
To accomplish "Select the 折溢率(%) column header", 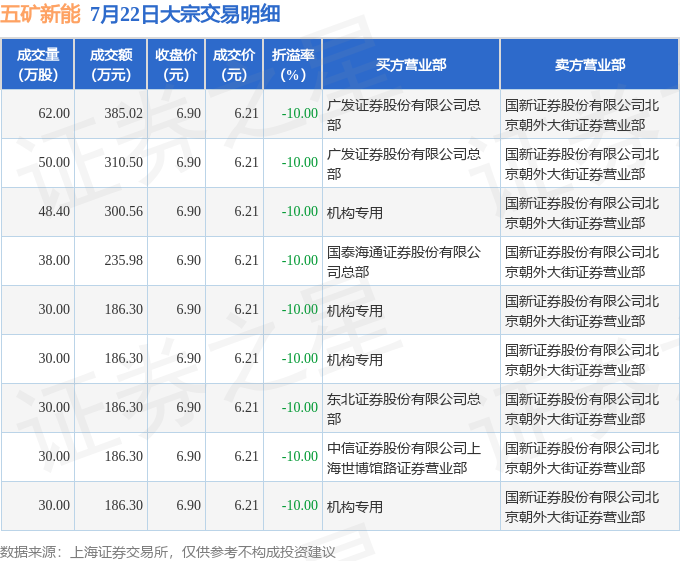I will pos(293,64).
